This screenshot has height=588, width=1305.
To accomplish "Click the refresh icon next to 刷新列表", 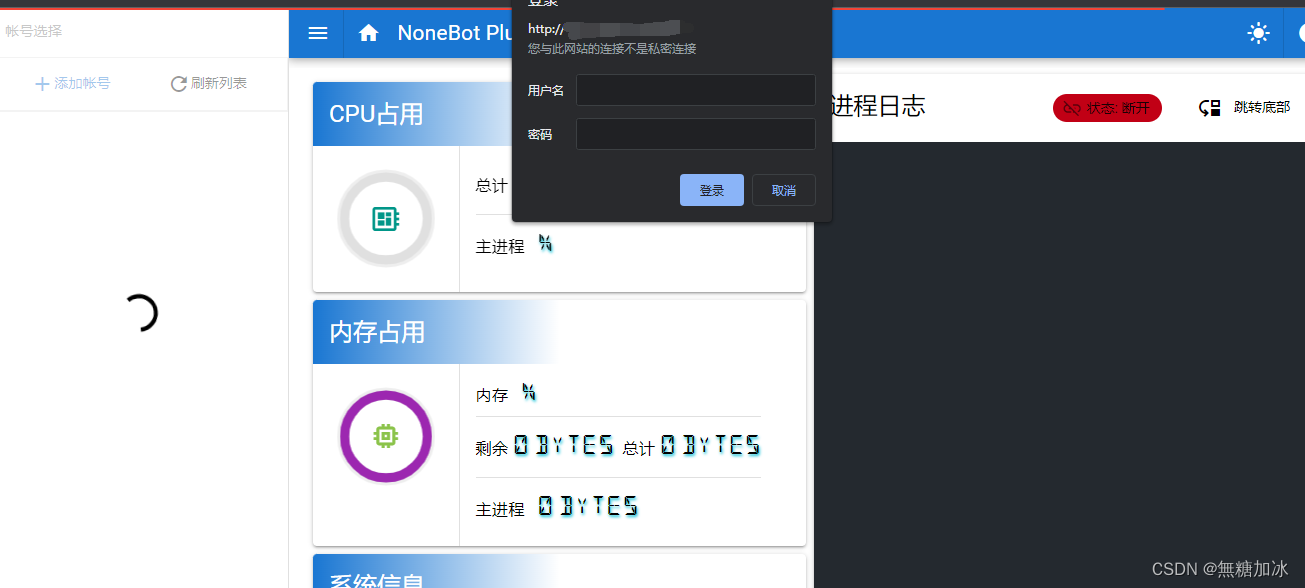I will click(178, 83).
